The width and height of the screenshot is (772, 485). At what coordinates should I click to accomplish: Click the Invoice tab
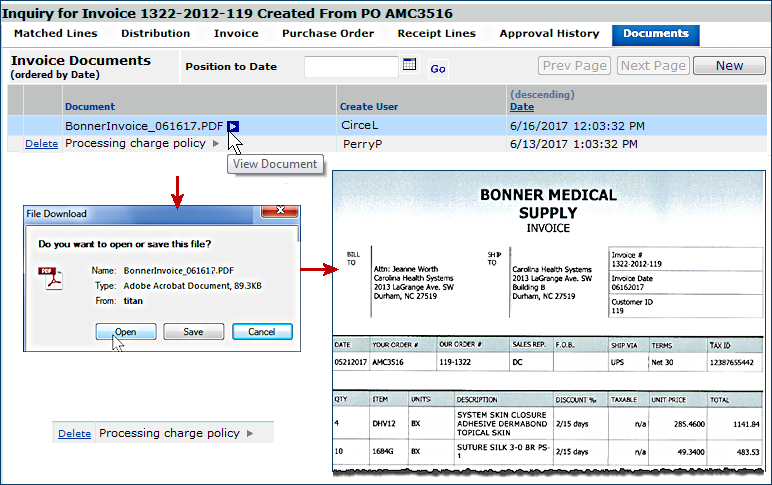[236, 34]
